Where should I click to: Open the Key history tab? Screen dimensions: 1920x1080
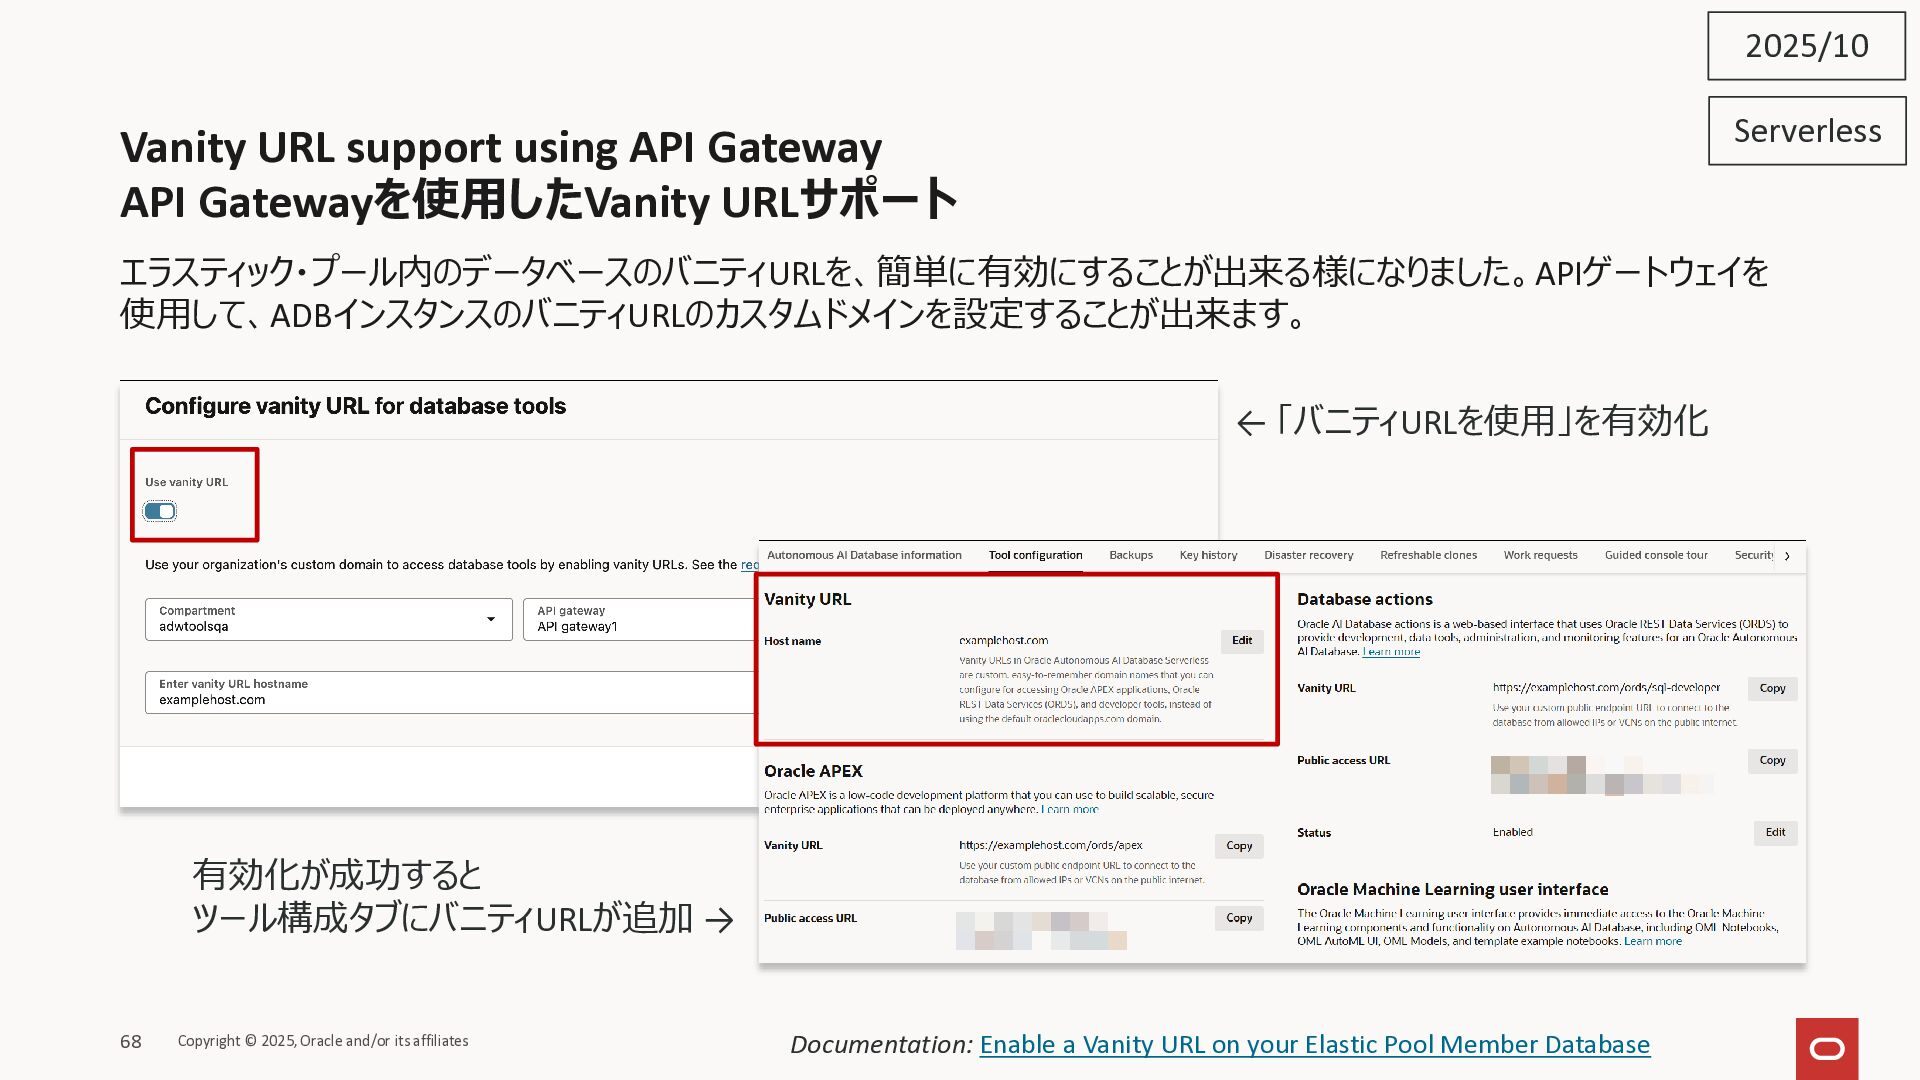(1208, 555)
